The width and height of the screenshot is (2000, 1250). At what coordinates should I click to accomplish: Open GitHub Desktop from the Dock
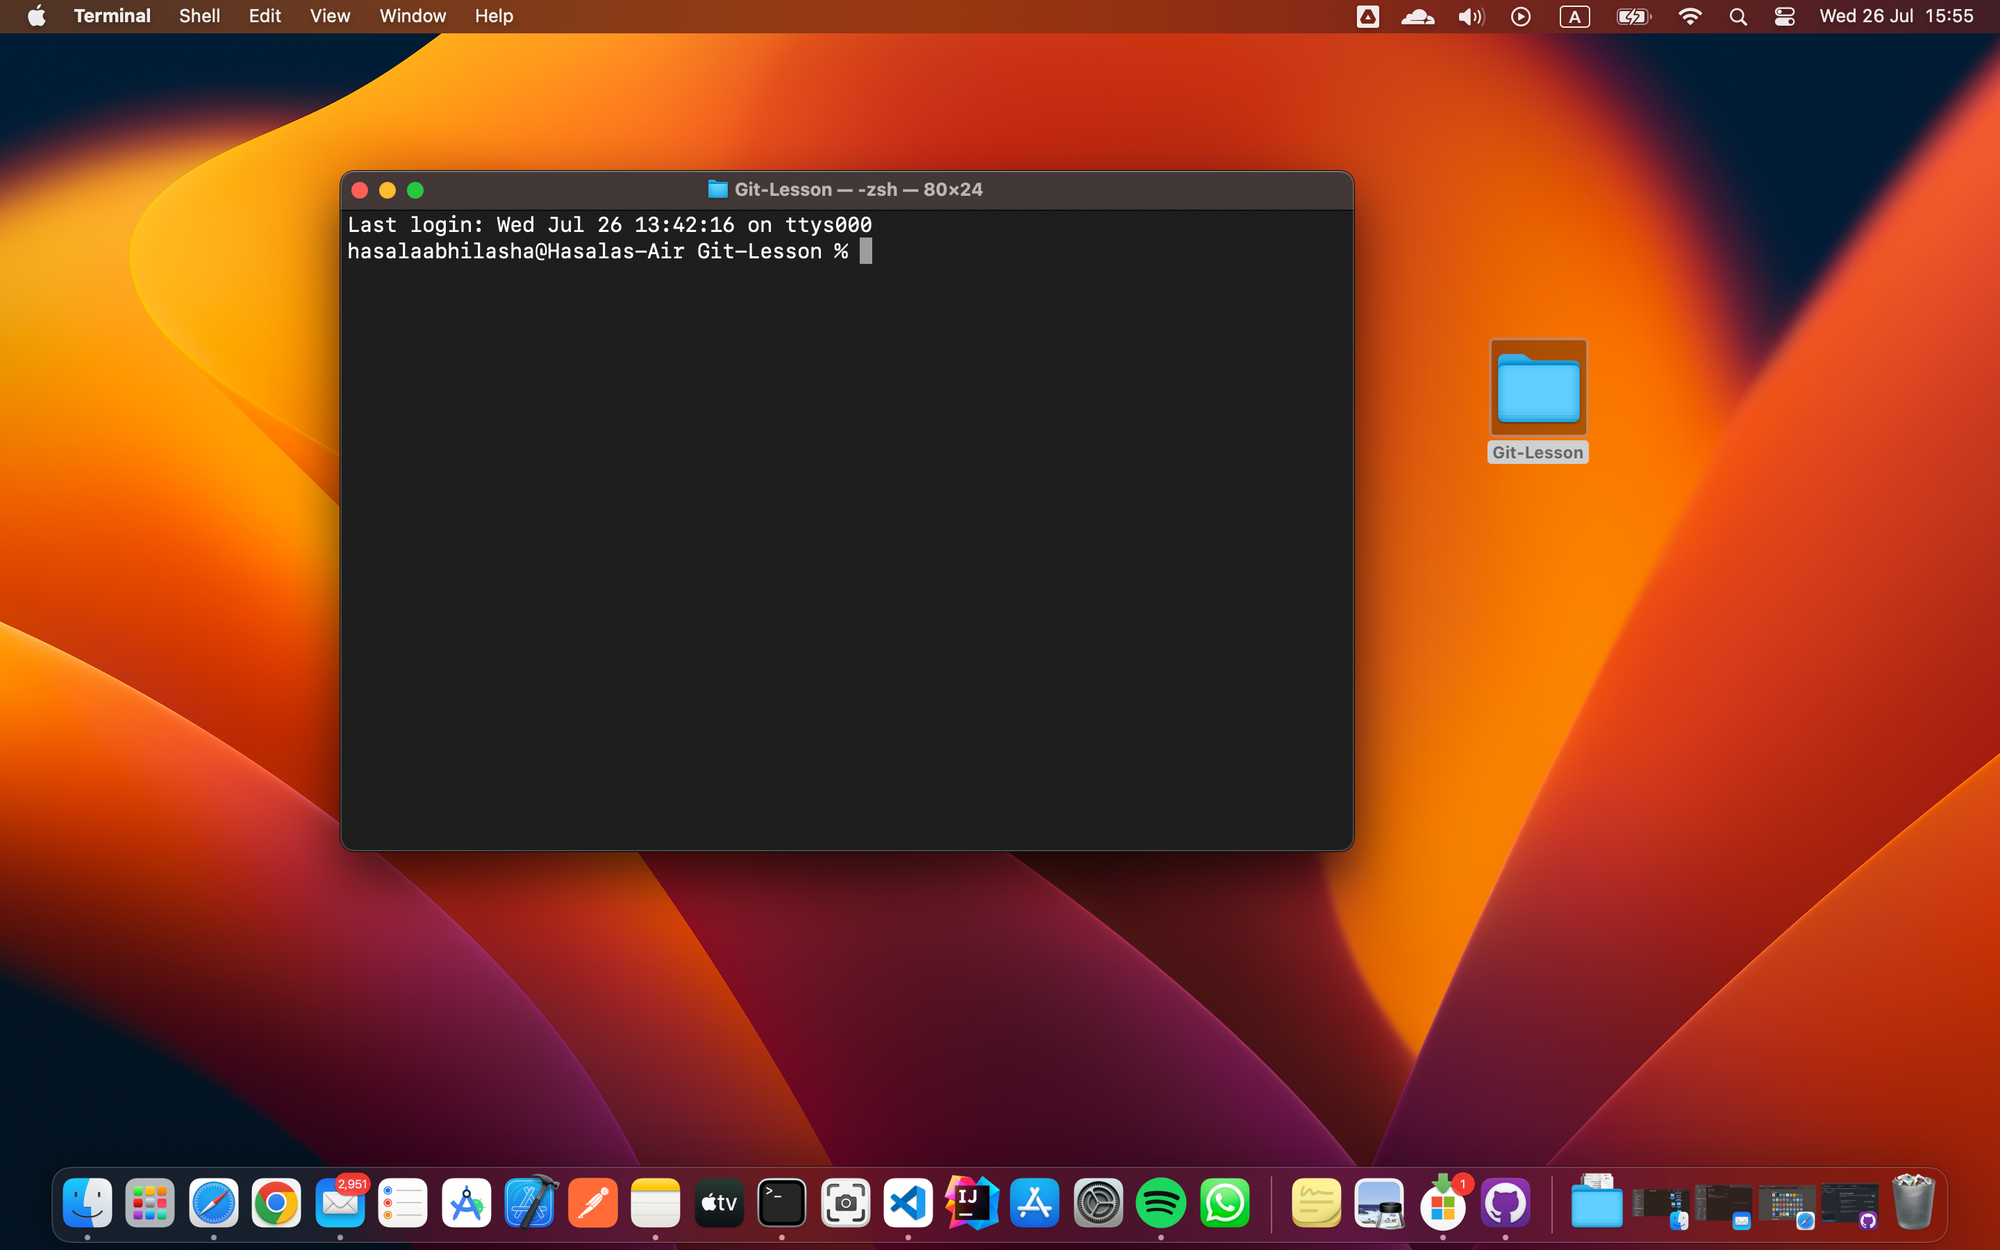pos(1506,1203)
